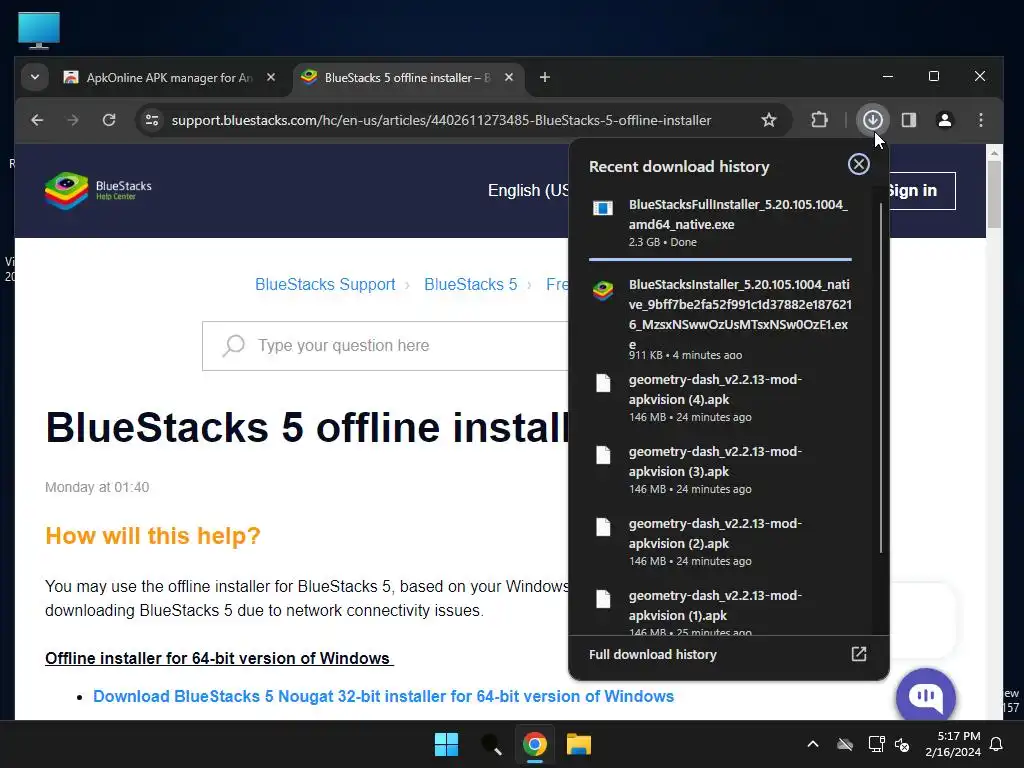Click the address bar URL
This screenshot has height=768, width=1024.
click(x=441, y=120)
